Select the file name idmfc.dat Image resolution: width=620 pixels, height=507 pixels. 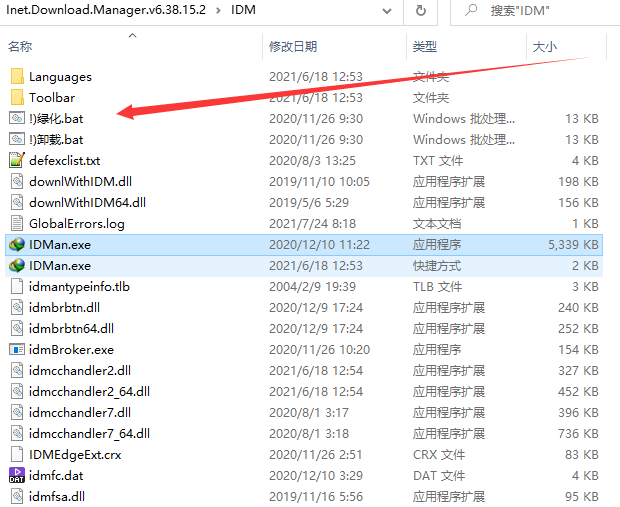[56, 475]
